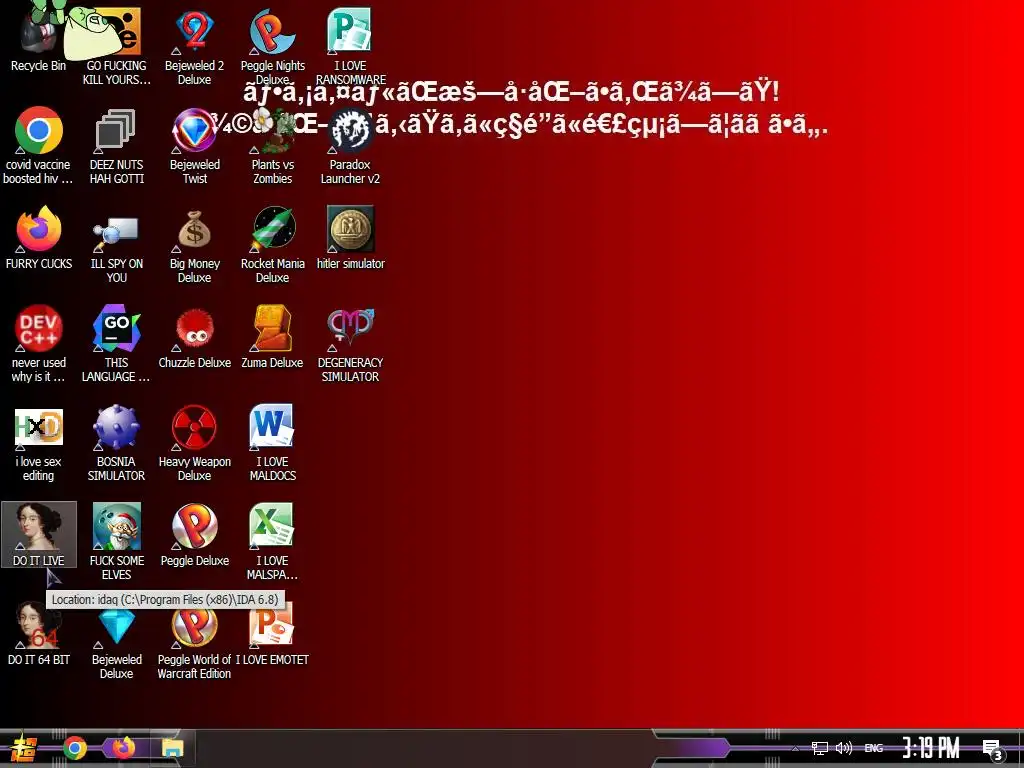Select the gray stacked-windows desktop icon
This screenshot has width=1024, height=768.
(x=116, y=145)
